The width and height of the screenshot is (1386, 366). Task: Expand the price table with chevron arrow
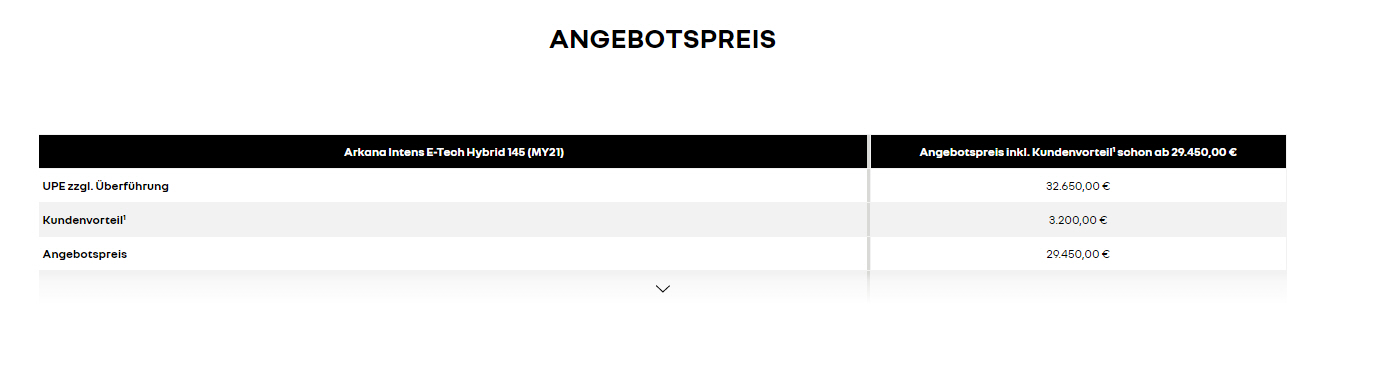(662, 288)
